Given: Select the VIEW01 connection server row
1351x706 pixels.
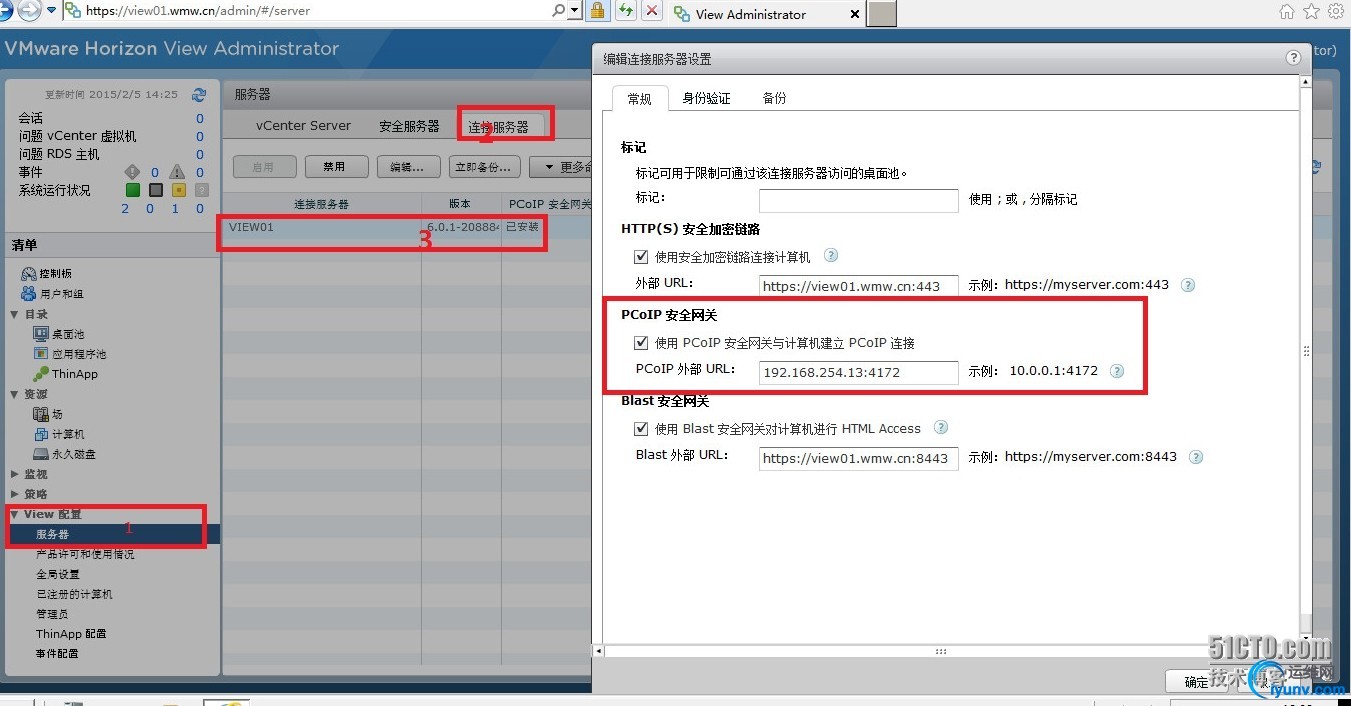Looking at the screenshot, I should [x=405, y=227].
